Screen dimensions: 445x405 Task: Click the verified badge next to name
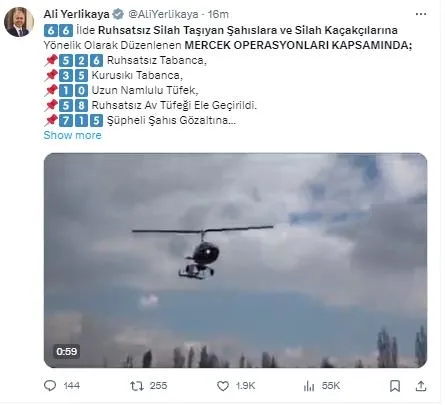pyautogui.click(x=118, y=14)
